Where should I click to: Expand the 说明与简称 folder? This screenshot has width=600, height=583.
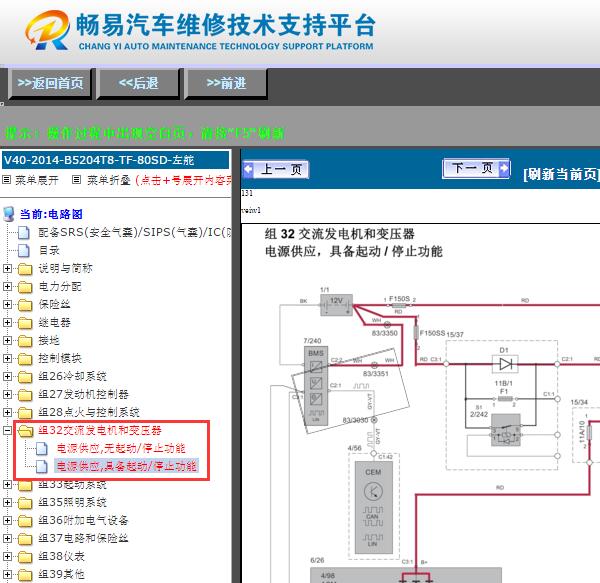coord(7,269)
